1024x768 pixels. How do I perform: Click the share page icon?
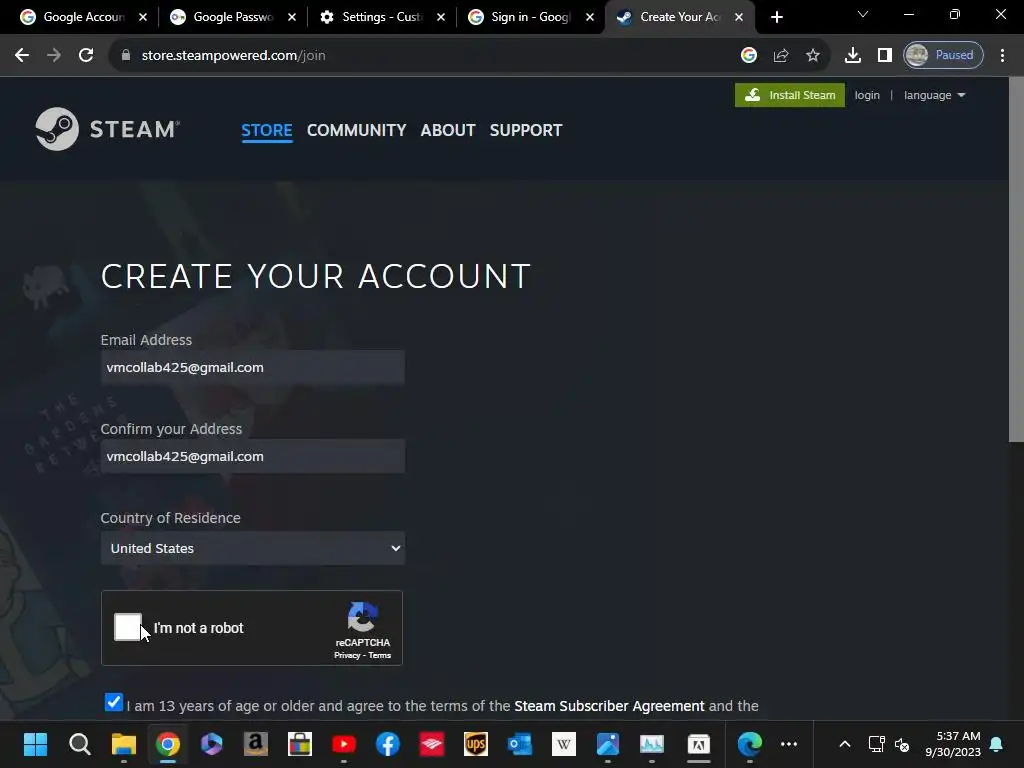[x=780, y=56]
